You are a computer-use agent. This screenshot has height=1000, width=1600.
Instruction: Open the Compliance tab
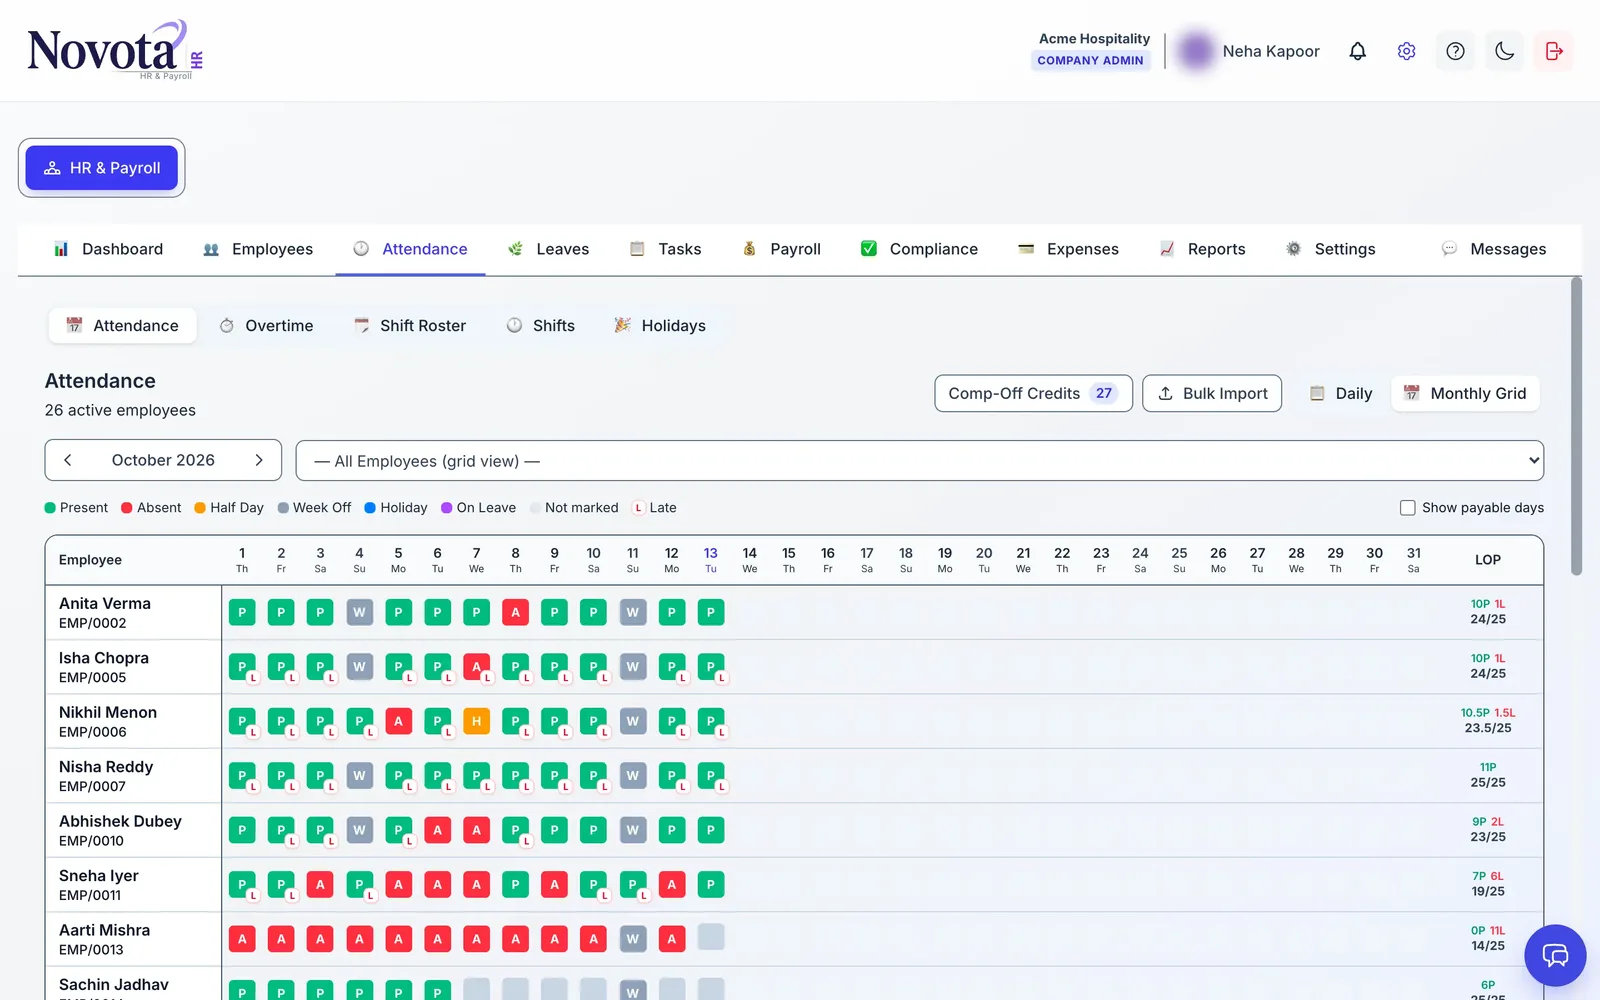pyautogui.click(x=919, y=249)
